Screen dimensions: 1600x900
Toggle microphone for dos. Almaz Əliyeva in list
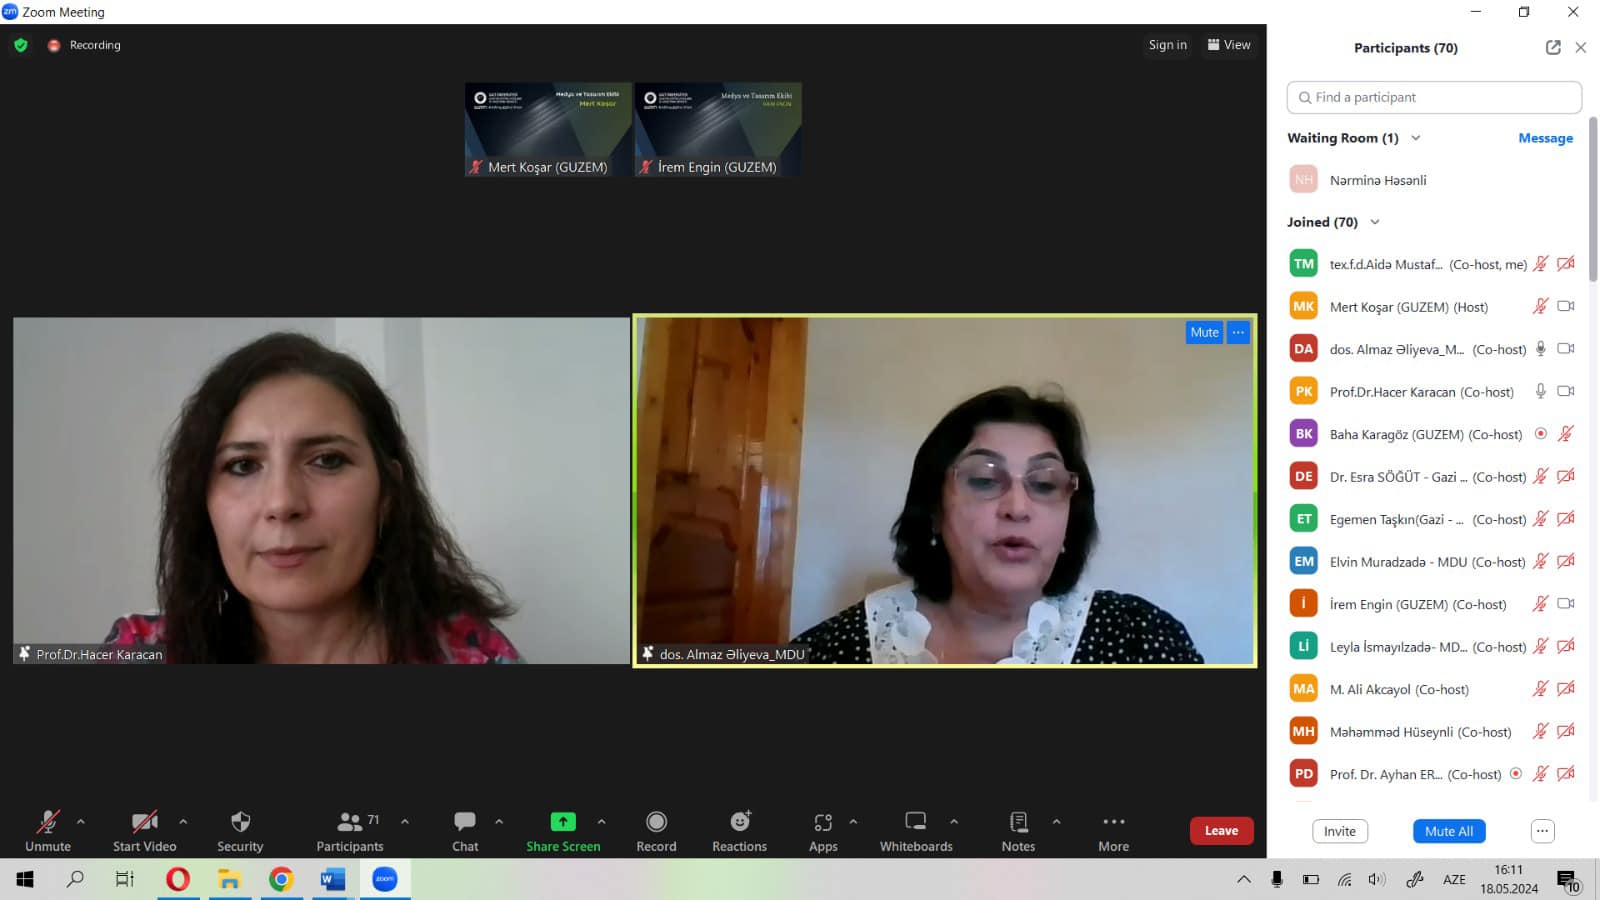1541,349
